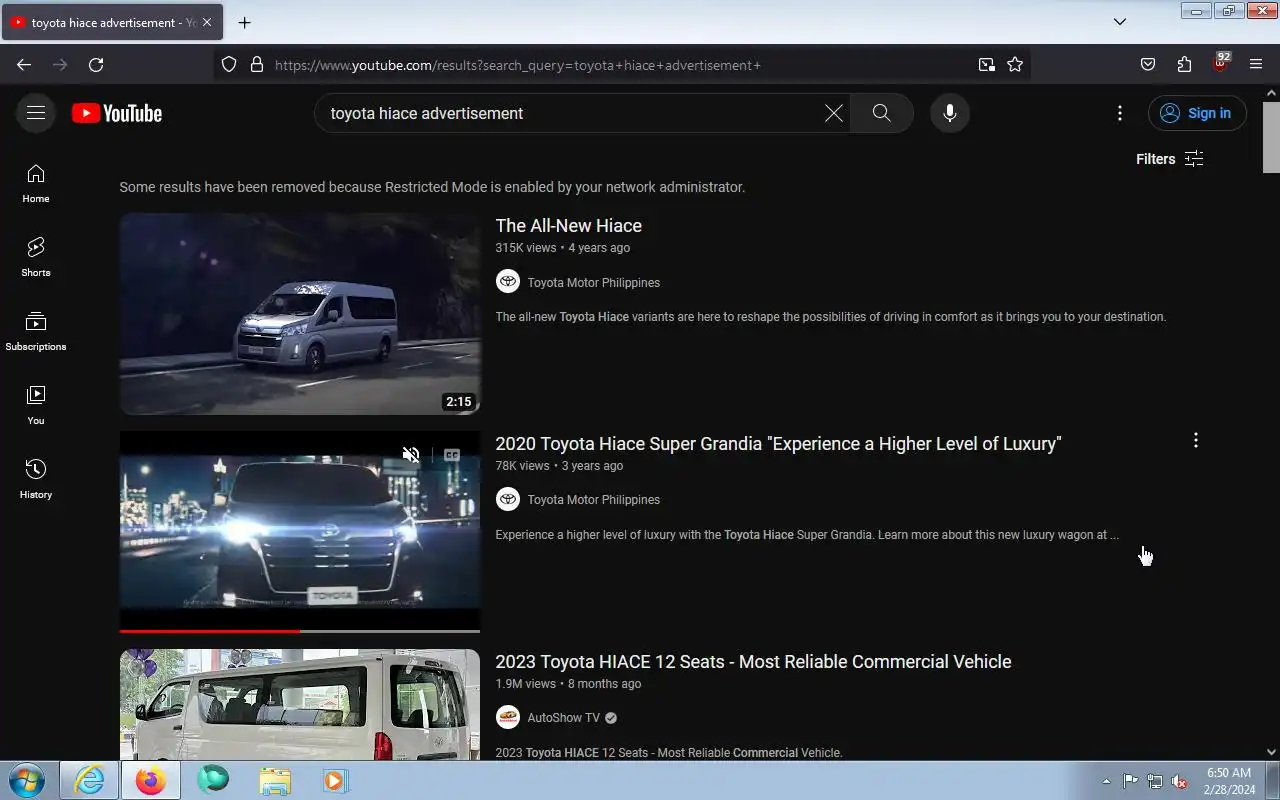Clear the search box with X
This screenshot has height=800, width=1280.
pyautogui.click(x=833, y=113)
